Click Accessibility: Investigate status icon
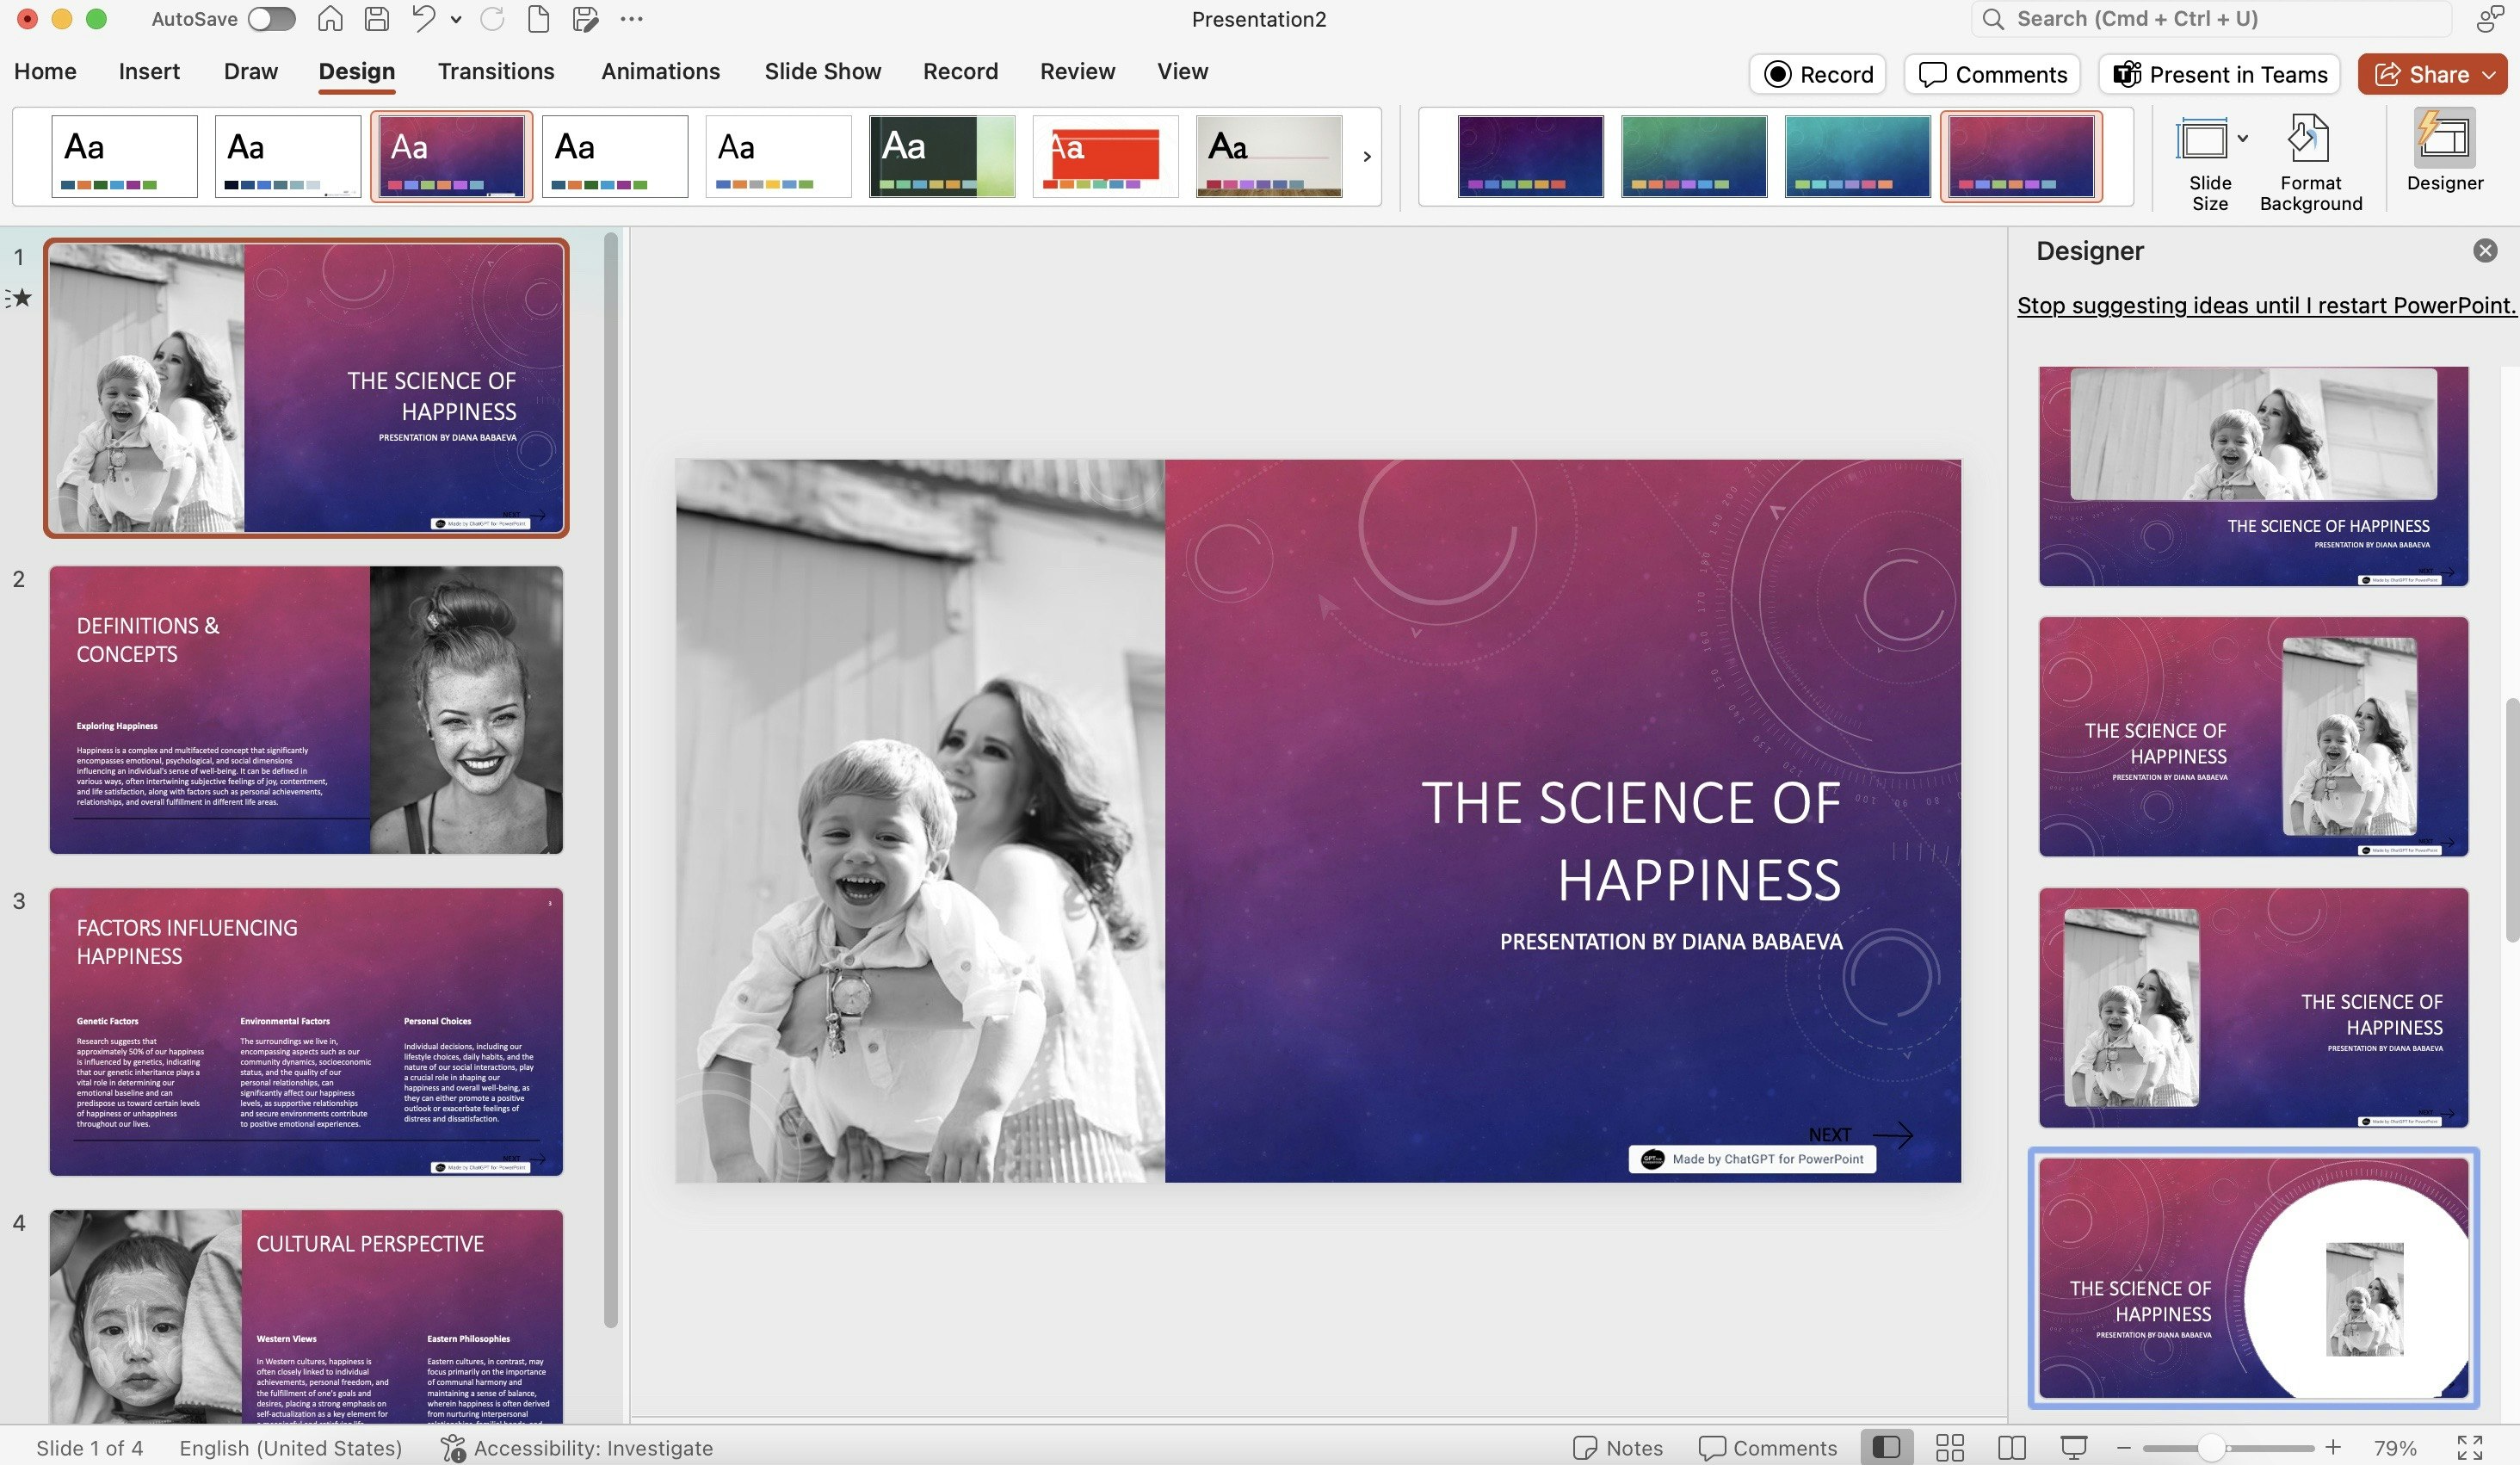Image resolution: width=2520 pixels, height=1465 pixels. point(454,1447)
